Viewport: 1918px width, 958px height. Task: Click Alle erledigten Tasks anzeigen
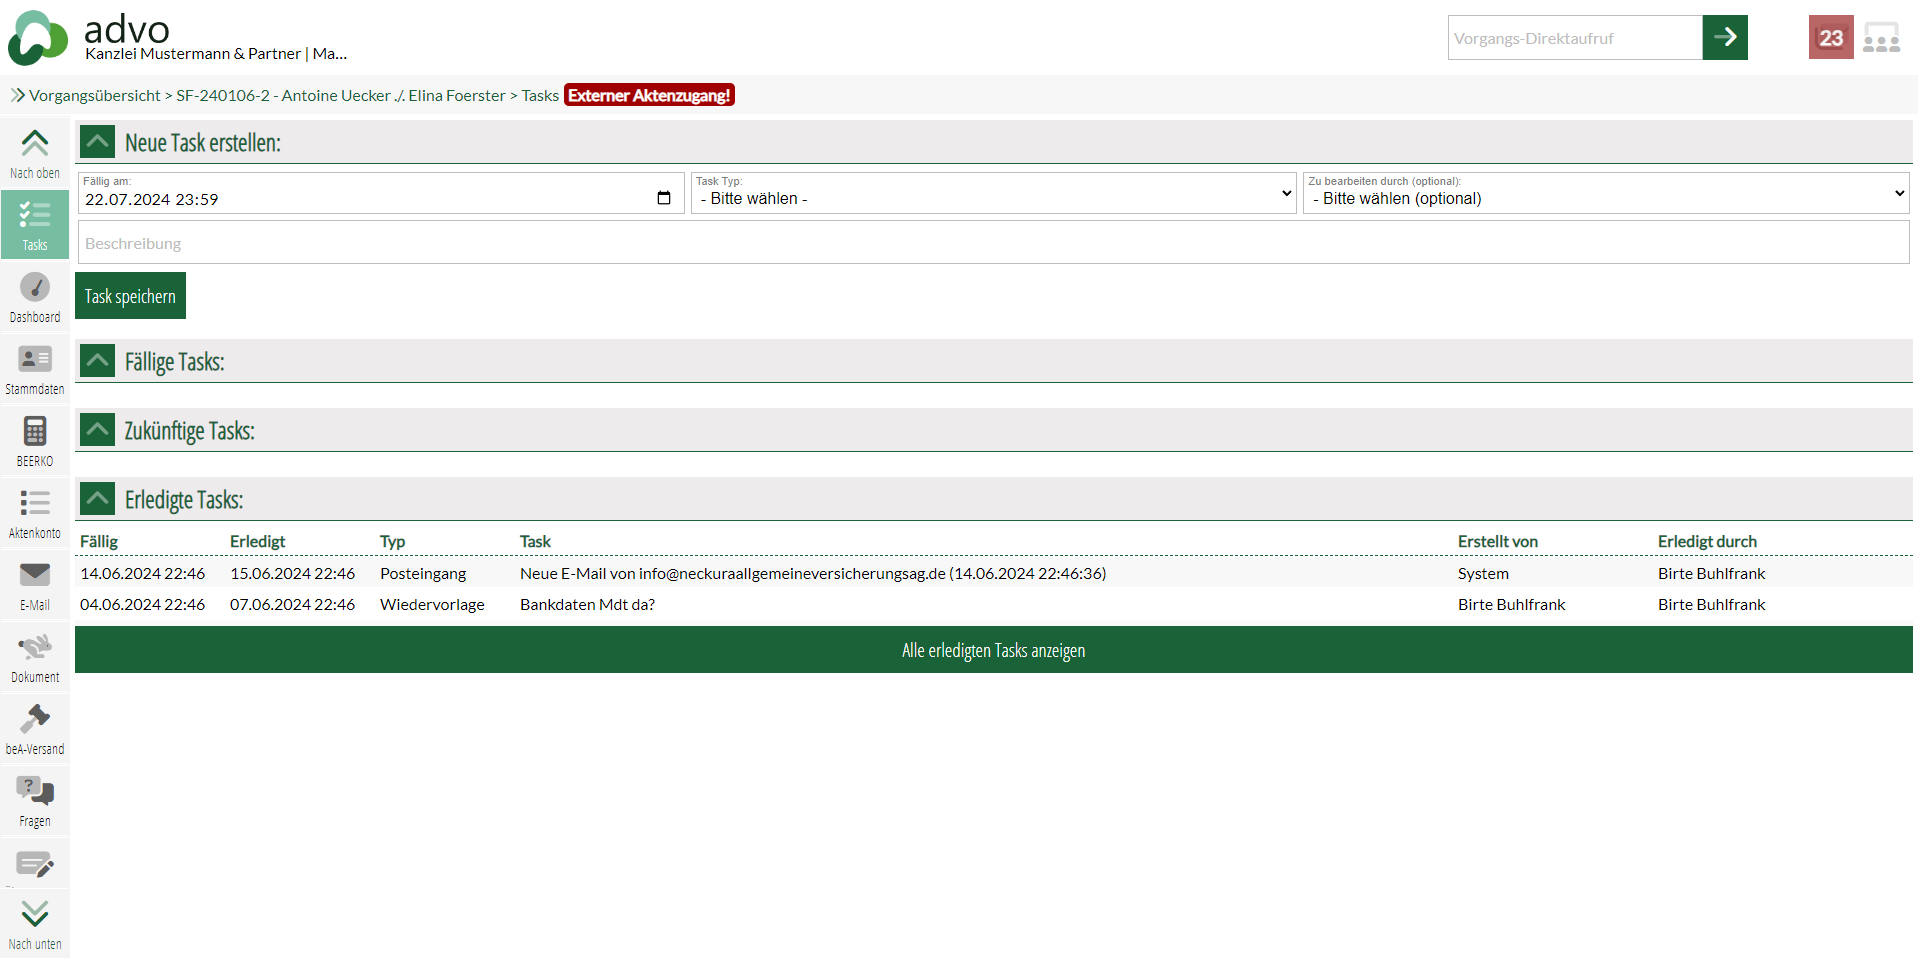[x=993, y=650]
